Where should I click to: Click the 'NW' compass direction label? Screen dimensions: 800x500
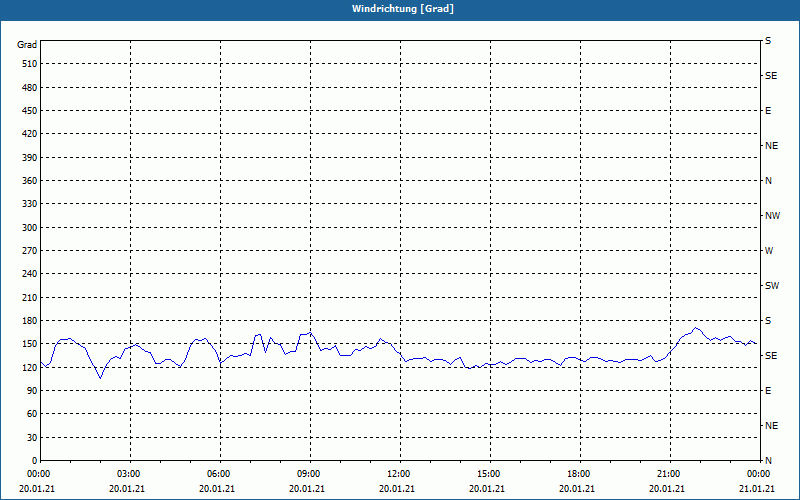coord(772,216)
